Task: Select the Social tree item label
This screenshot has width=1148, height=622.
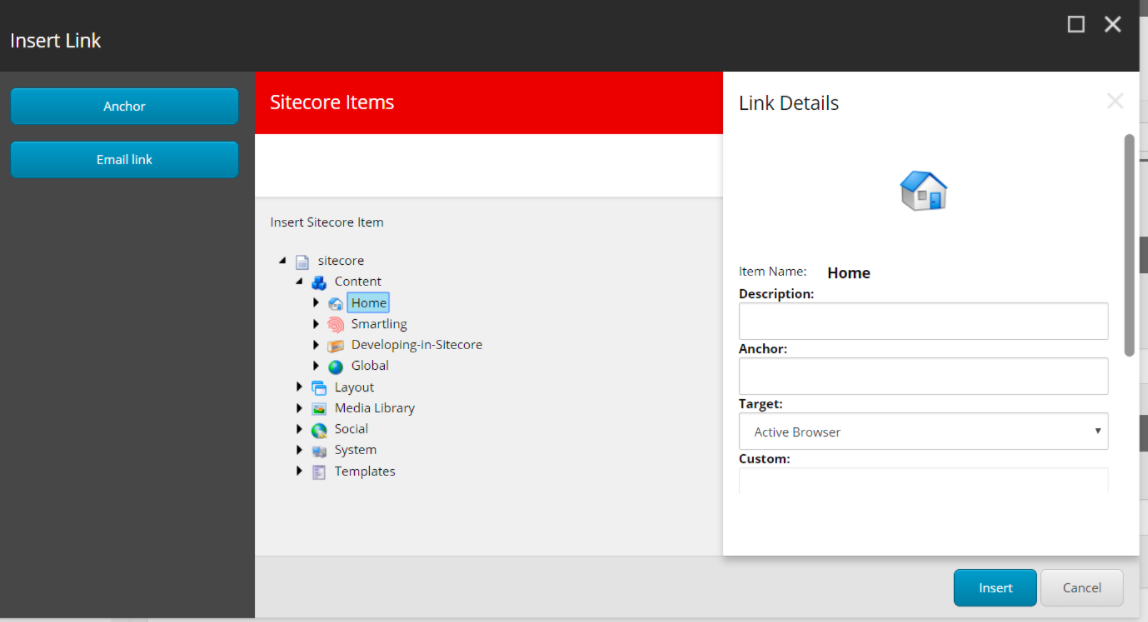Action: pyautogui.click(x=351, y=429)
